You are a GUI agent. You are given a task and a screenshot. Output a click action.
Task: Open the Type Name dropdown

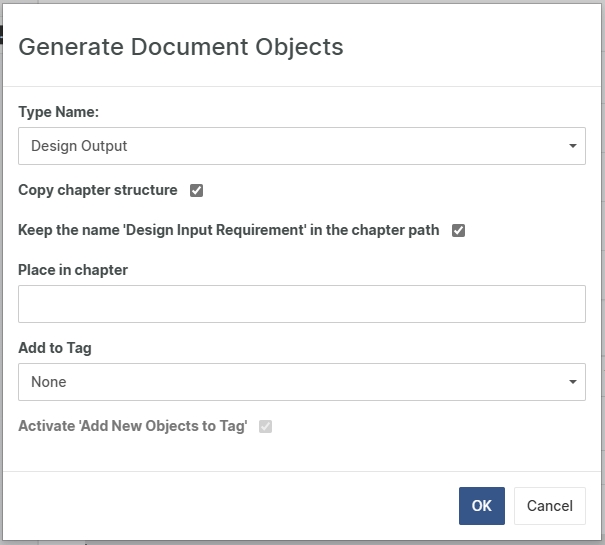click(301, 146)
